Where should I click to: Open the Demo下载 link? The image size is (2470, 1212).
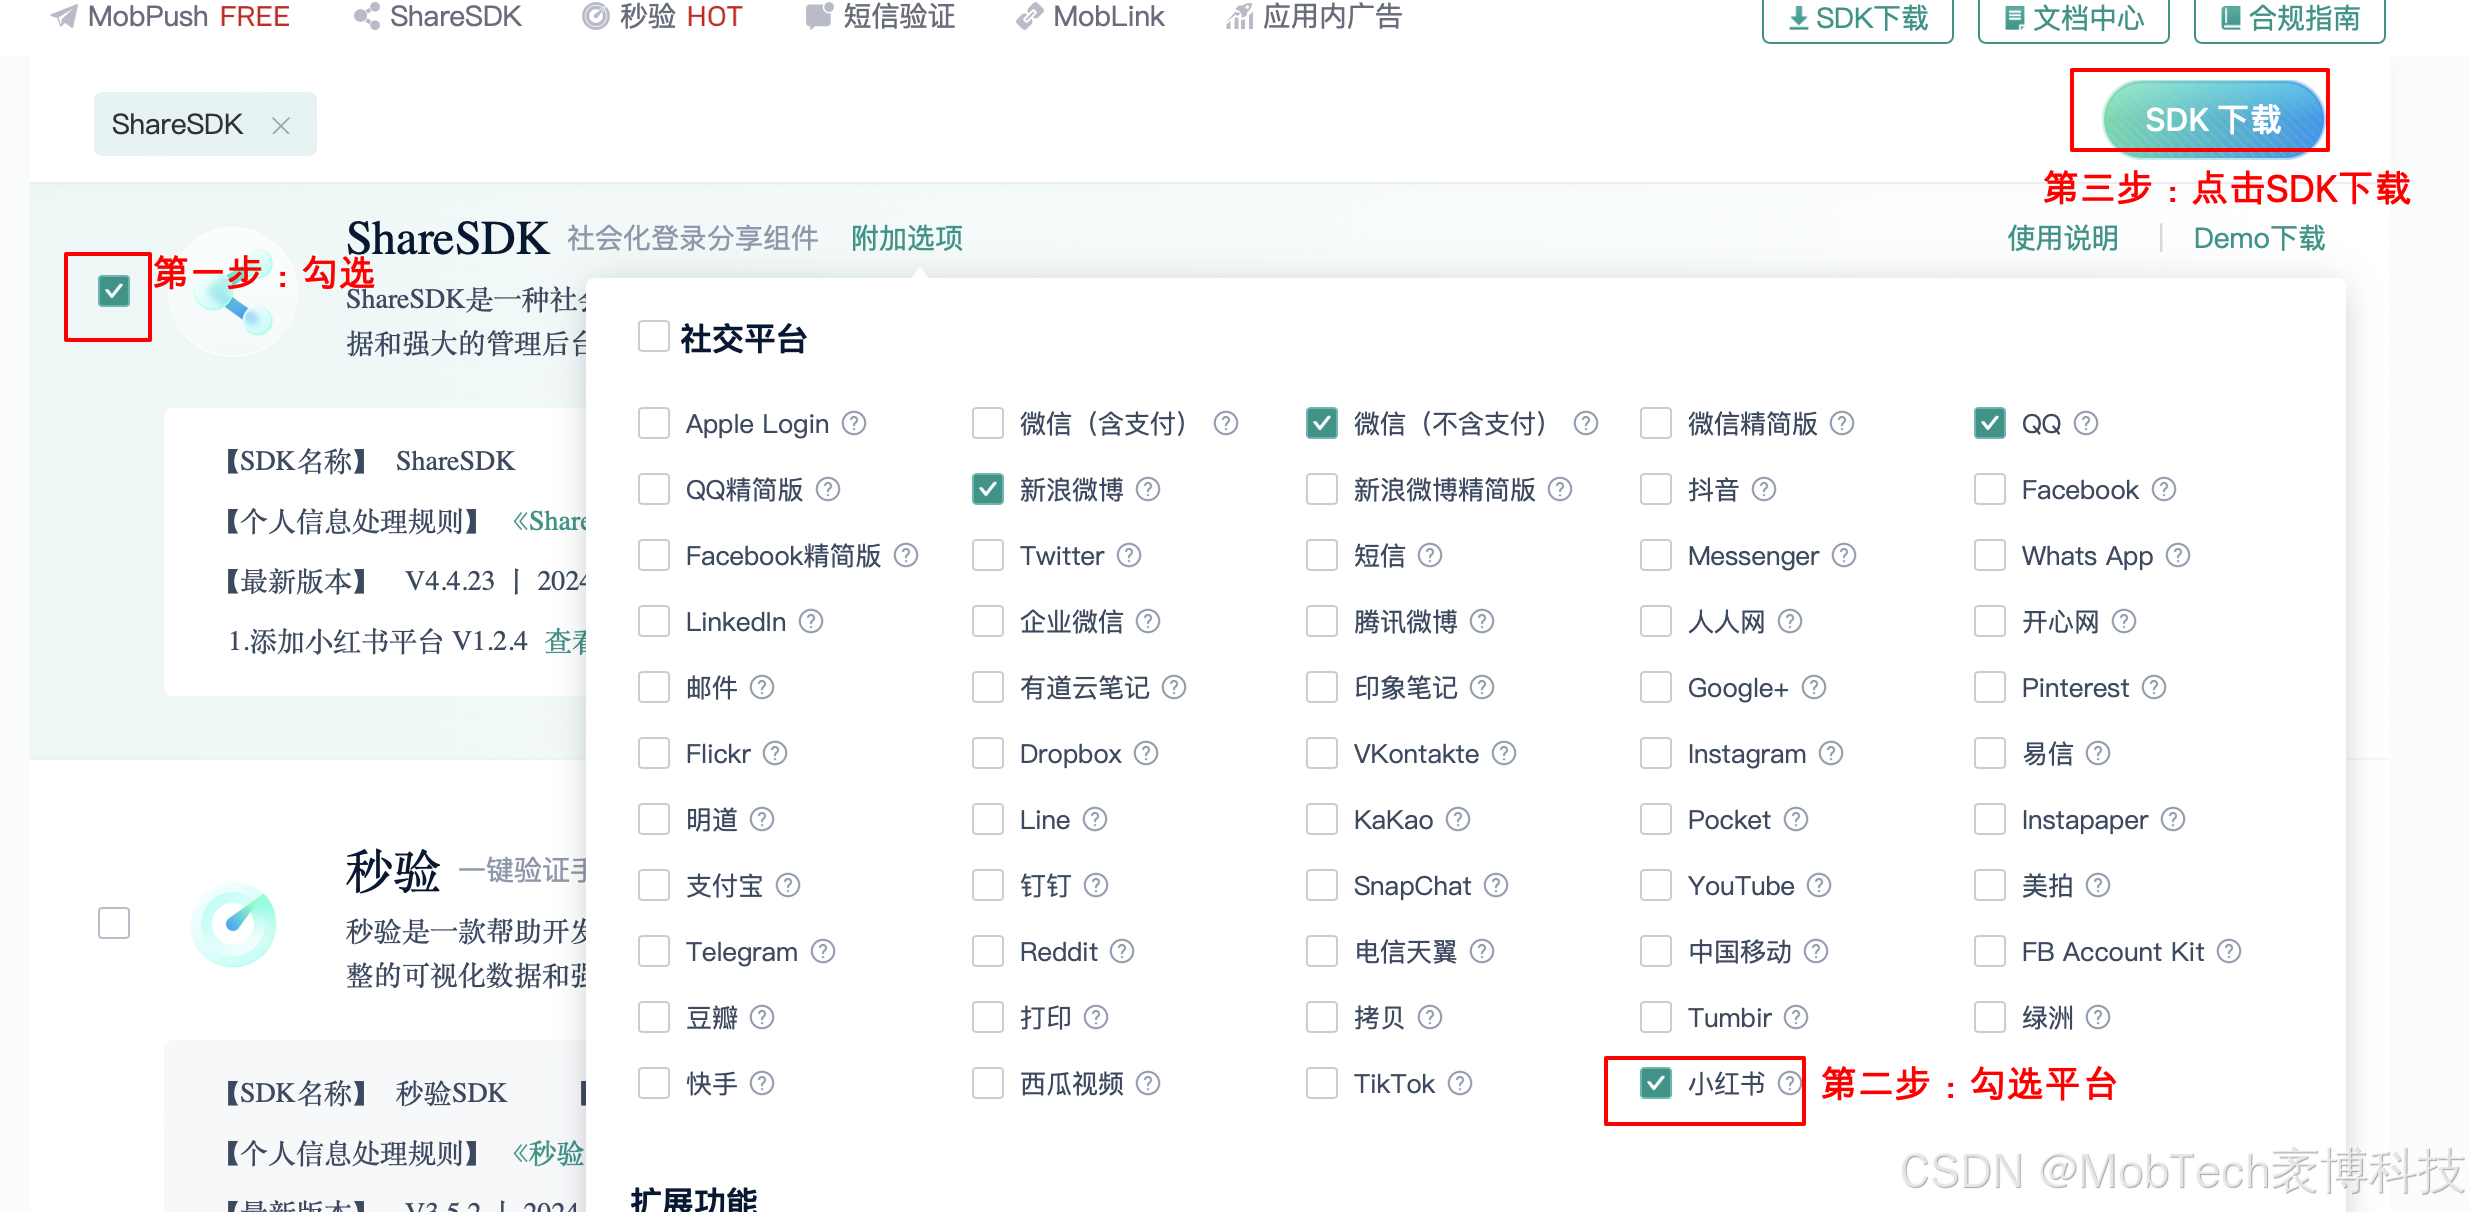(x=2259, y=238)
